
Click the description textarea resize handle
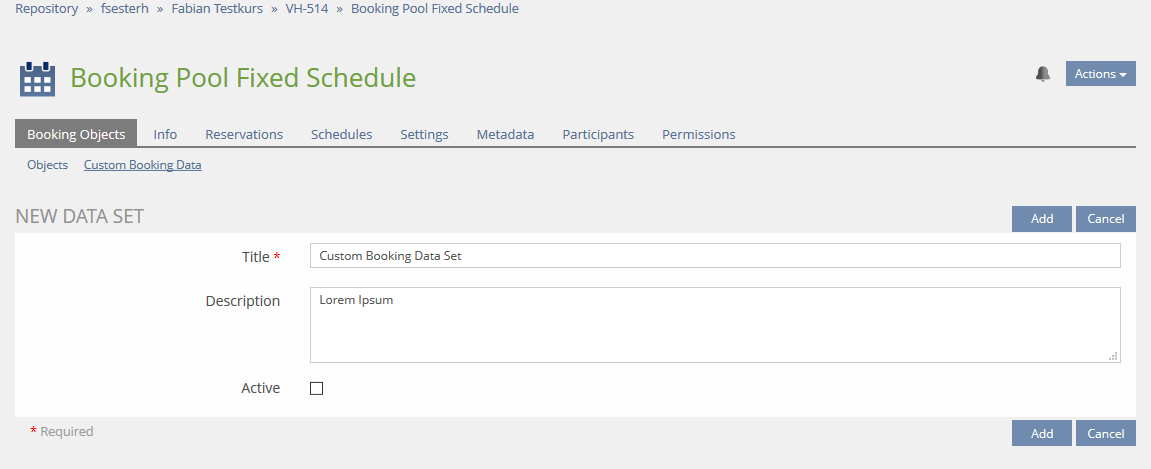click(1113, 355)
